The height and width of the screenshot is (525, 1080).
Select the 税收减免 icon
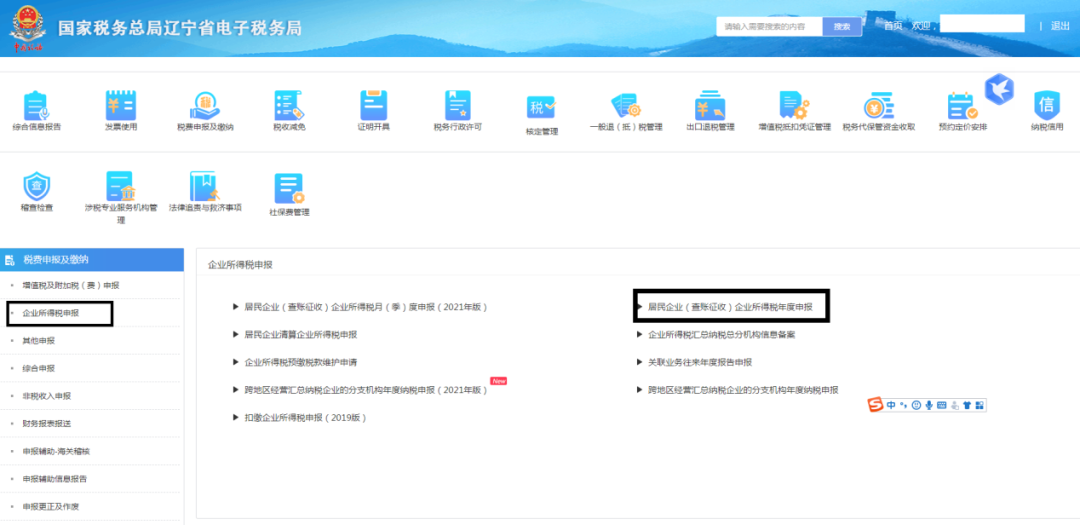coord(289,106)
